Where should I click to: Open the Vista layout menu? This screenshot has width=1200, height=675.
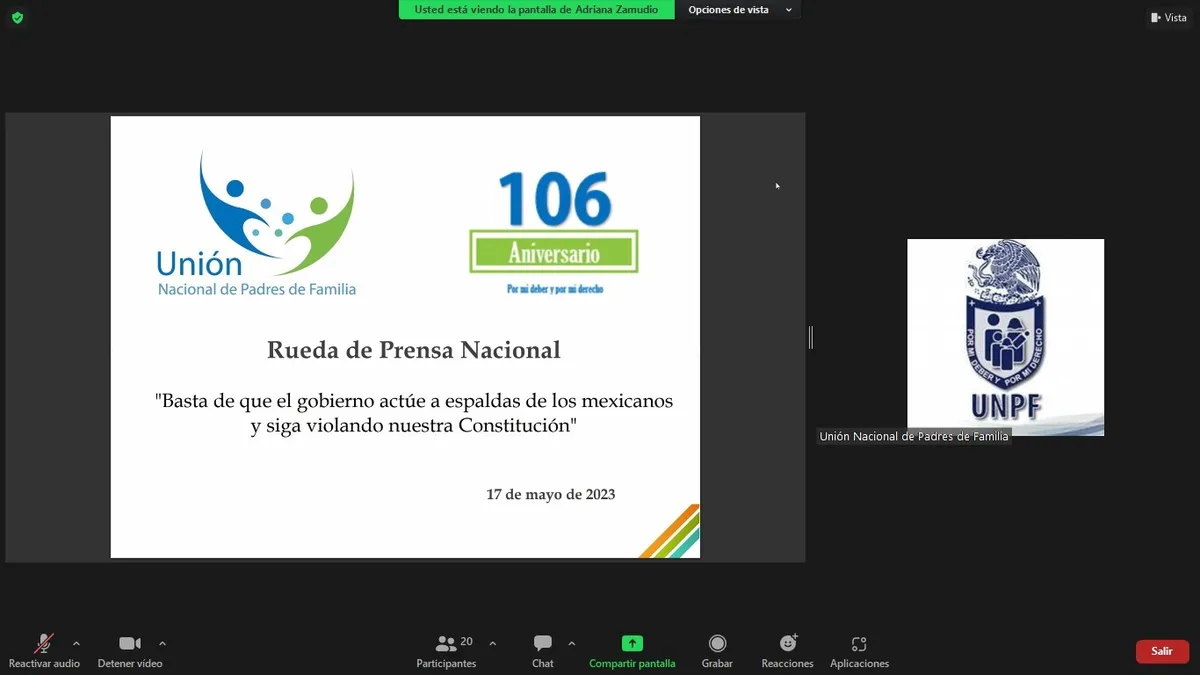(1168, 17)
